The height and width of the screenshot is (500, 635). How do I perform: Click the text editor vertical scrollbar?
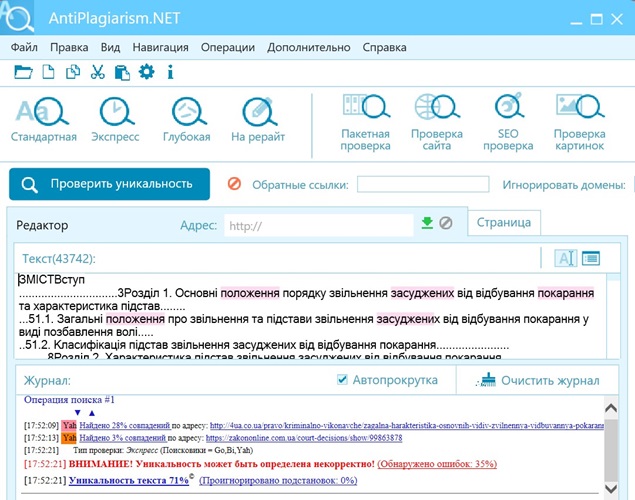click(614, 316)
